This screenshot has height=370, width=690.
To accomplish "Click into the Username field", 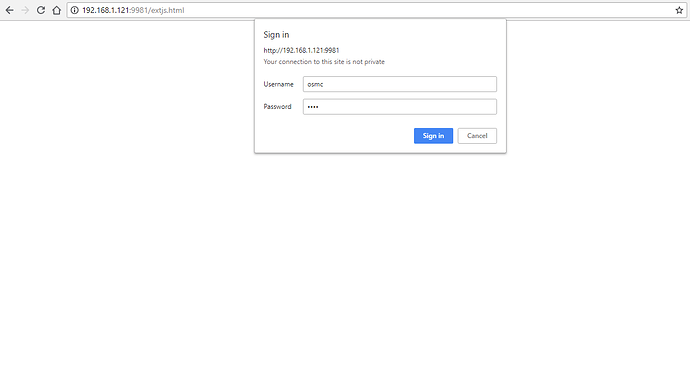I will tap(400, 84).
